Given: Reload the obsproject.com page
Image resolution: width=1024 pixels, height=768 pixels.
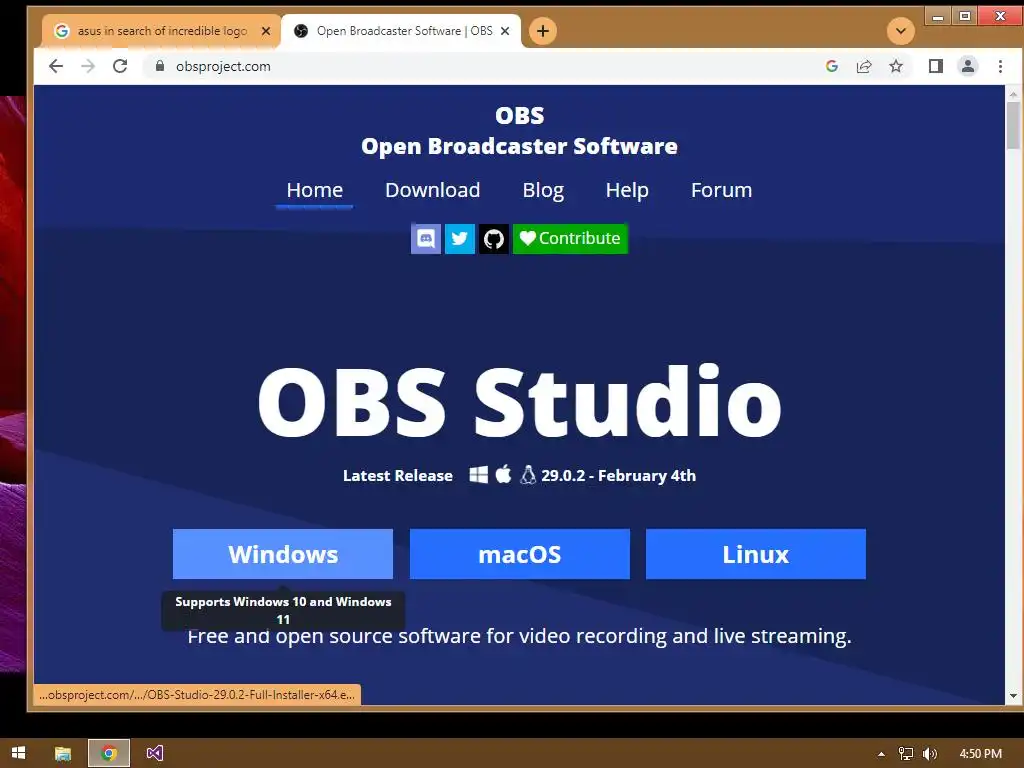Looking at the screenshot, I should (120, 66).
